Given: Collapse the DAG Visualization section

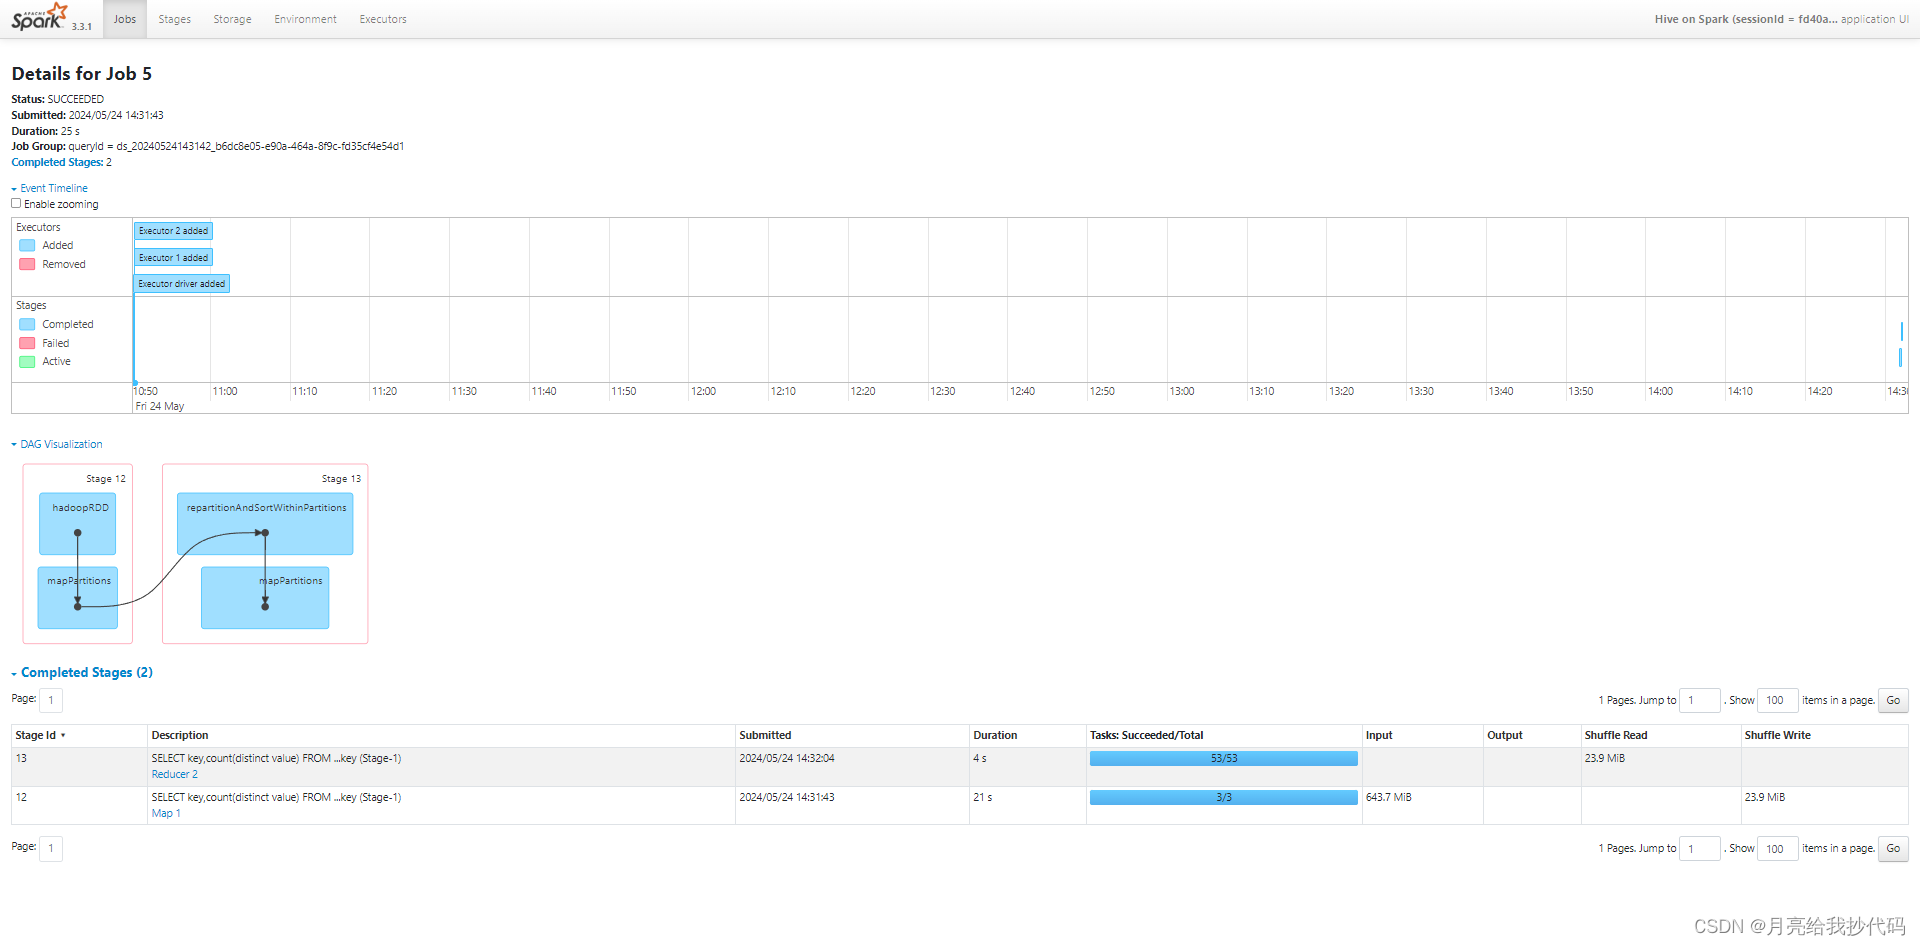Looking at the screenshot, I should (x=57, y=444).
